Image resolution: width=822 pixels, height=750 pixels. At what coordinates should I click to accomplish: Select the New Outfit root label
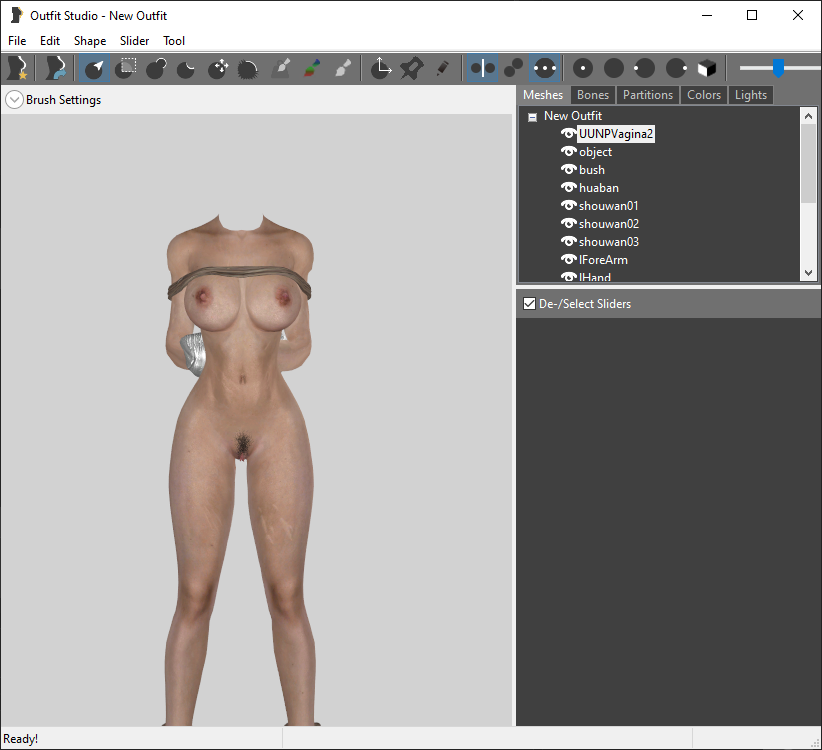point(572,116)
